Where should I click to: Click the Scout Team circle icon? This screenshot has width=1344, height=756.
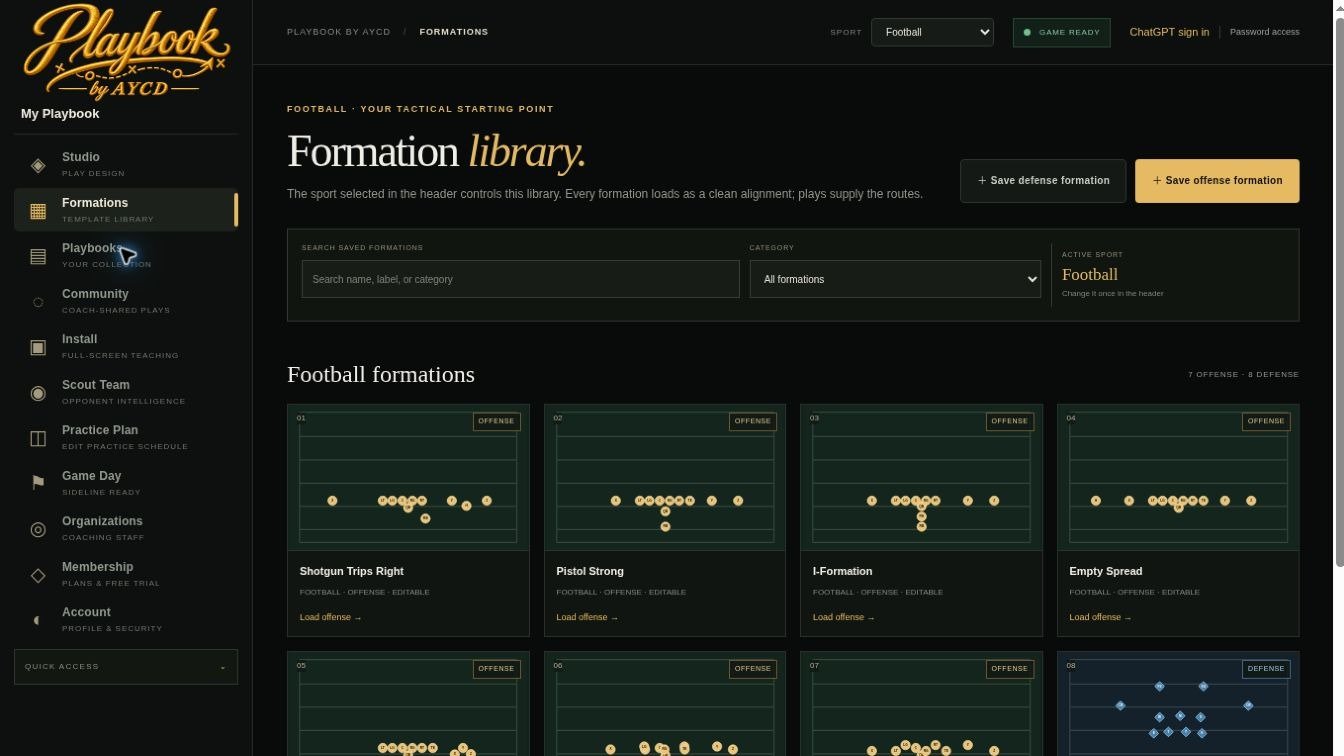[x=38, y=393]
